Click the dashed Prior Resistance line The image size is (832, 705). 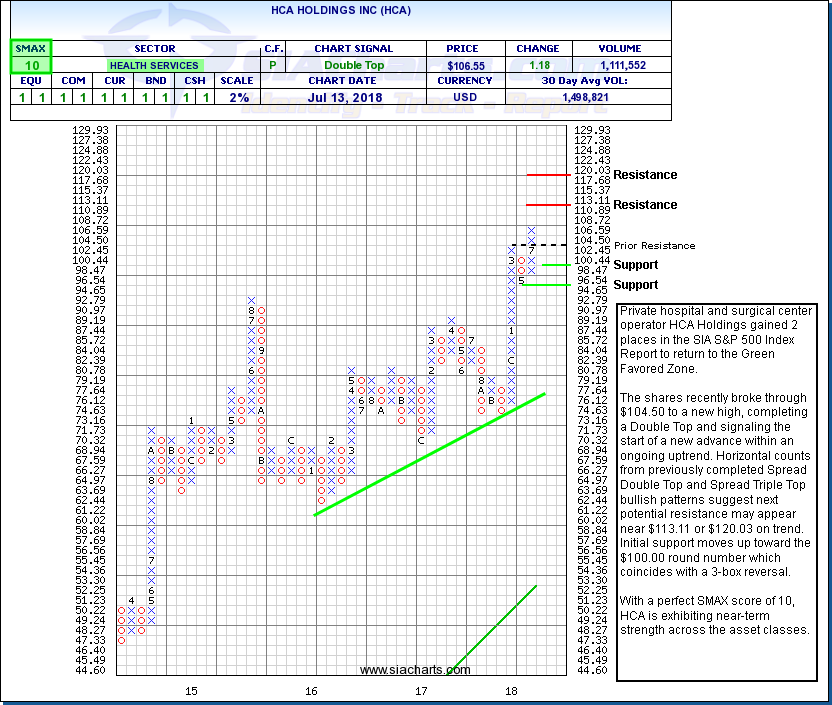(540, 245)
